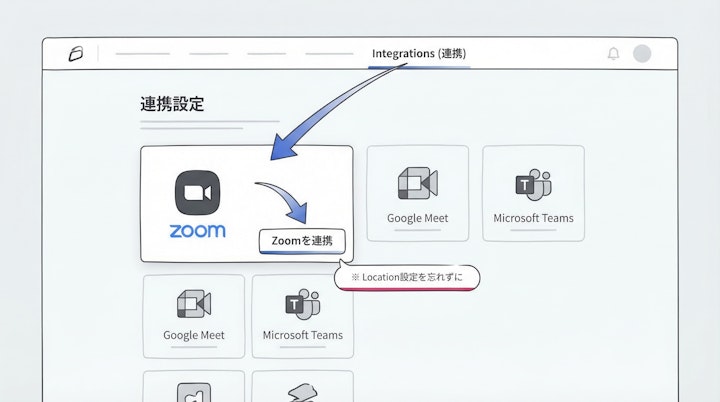This screenshot has width=720, height=402.
Task: Click Microsoft Teams label in second card row
Action: [x=303, y=335]
